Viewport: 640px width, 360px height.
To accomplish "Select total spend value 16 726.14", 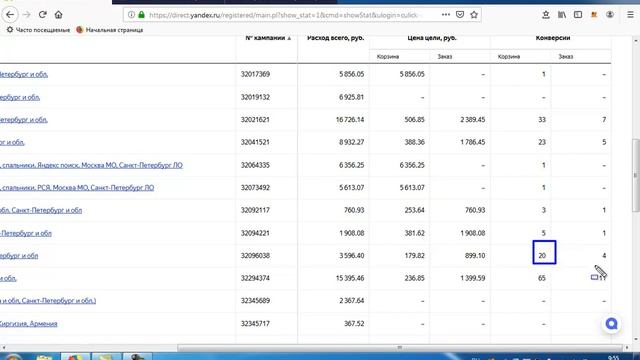I will [x=350, y=120].
